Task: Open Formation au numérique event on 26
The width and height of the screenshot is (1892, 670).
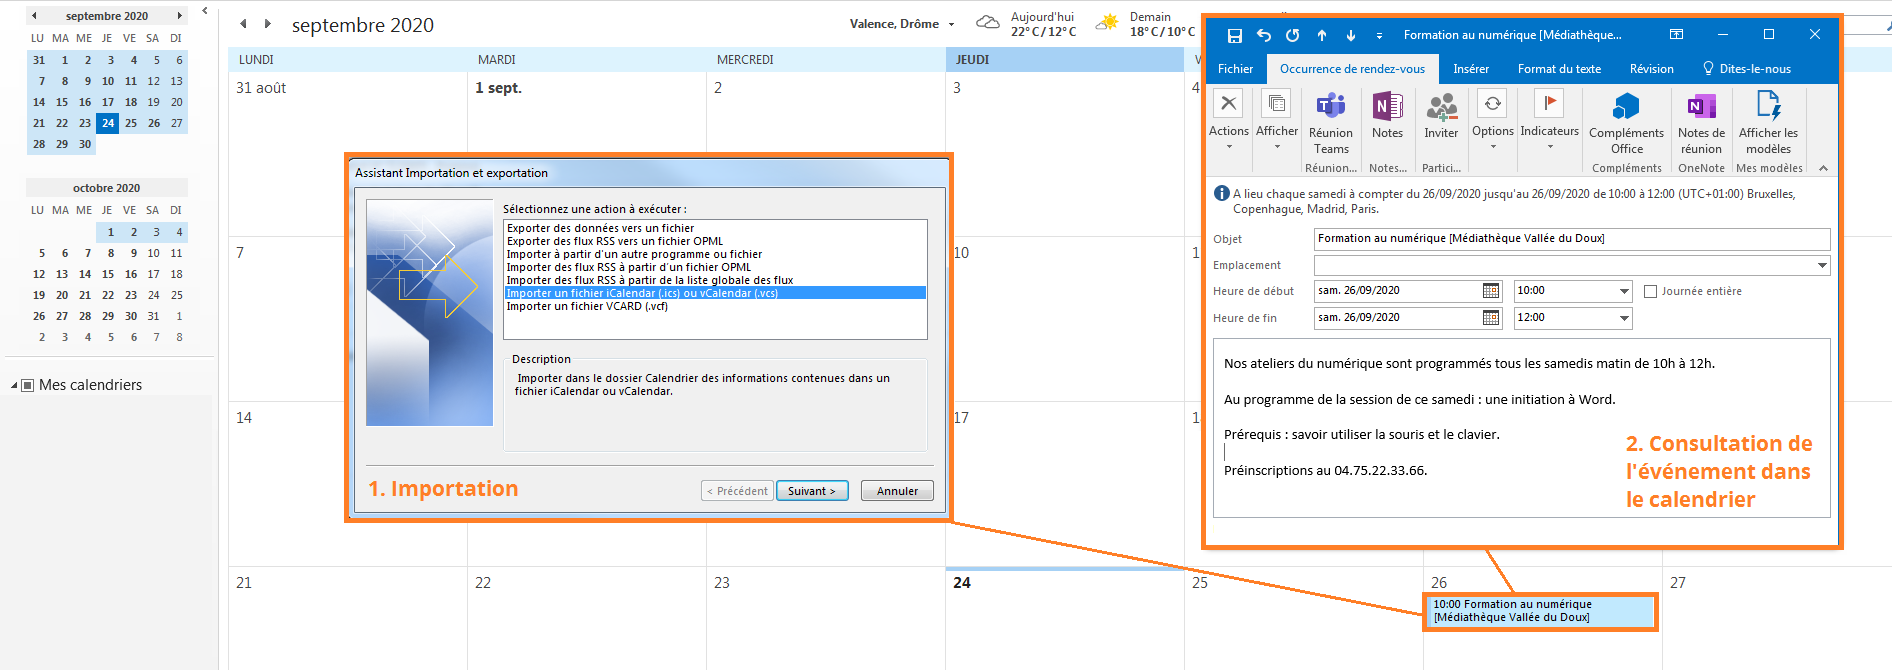Action: click(1540, 611)
